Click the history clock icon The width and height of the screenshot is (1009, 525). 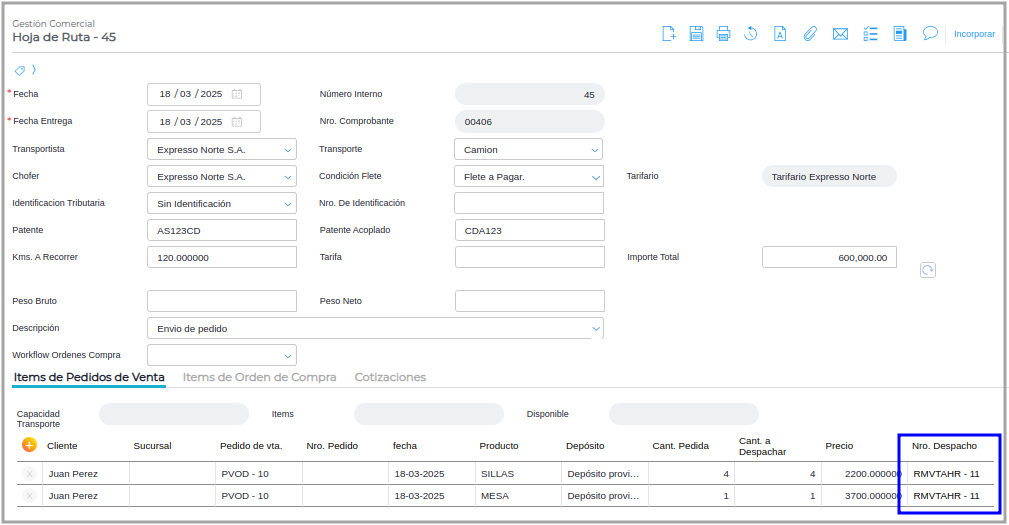(751, 34)
